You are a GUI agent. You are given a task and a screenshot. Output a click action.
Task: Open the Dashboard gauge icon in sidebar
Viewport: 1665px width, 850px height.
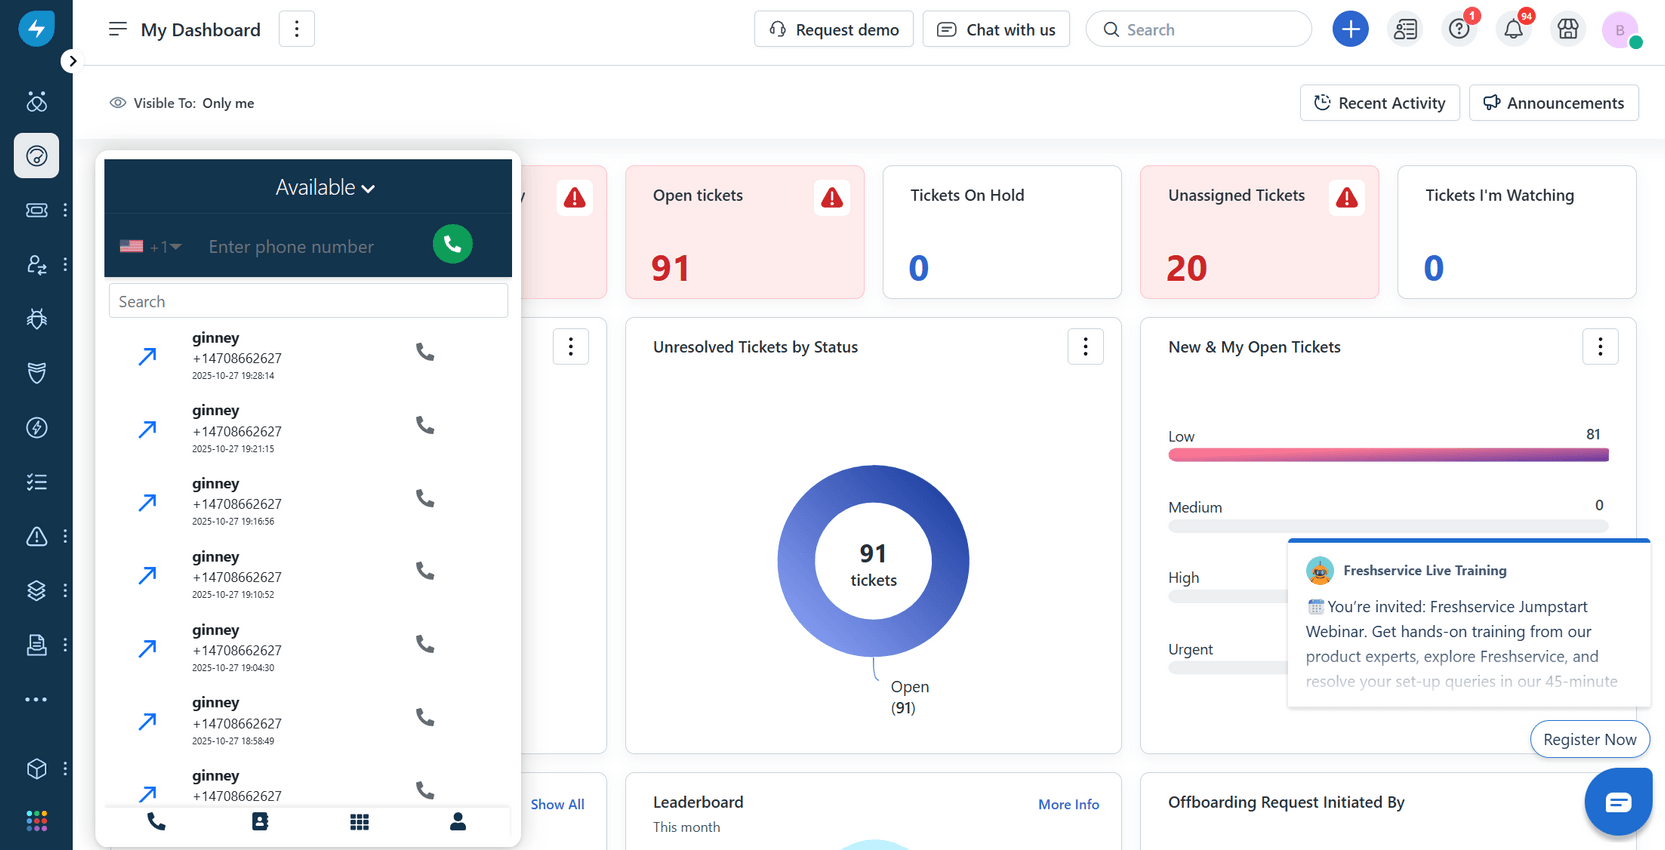pyautogui.click(x=37, y=156)
